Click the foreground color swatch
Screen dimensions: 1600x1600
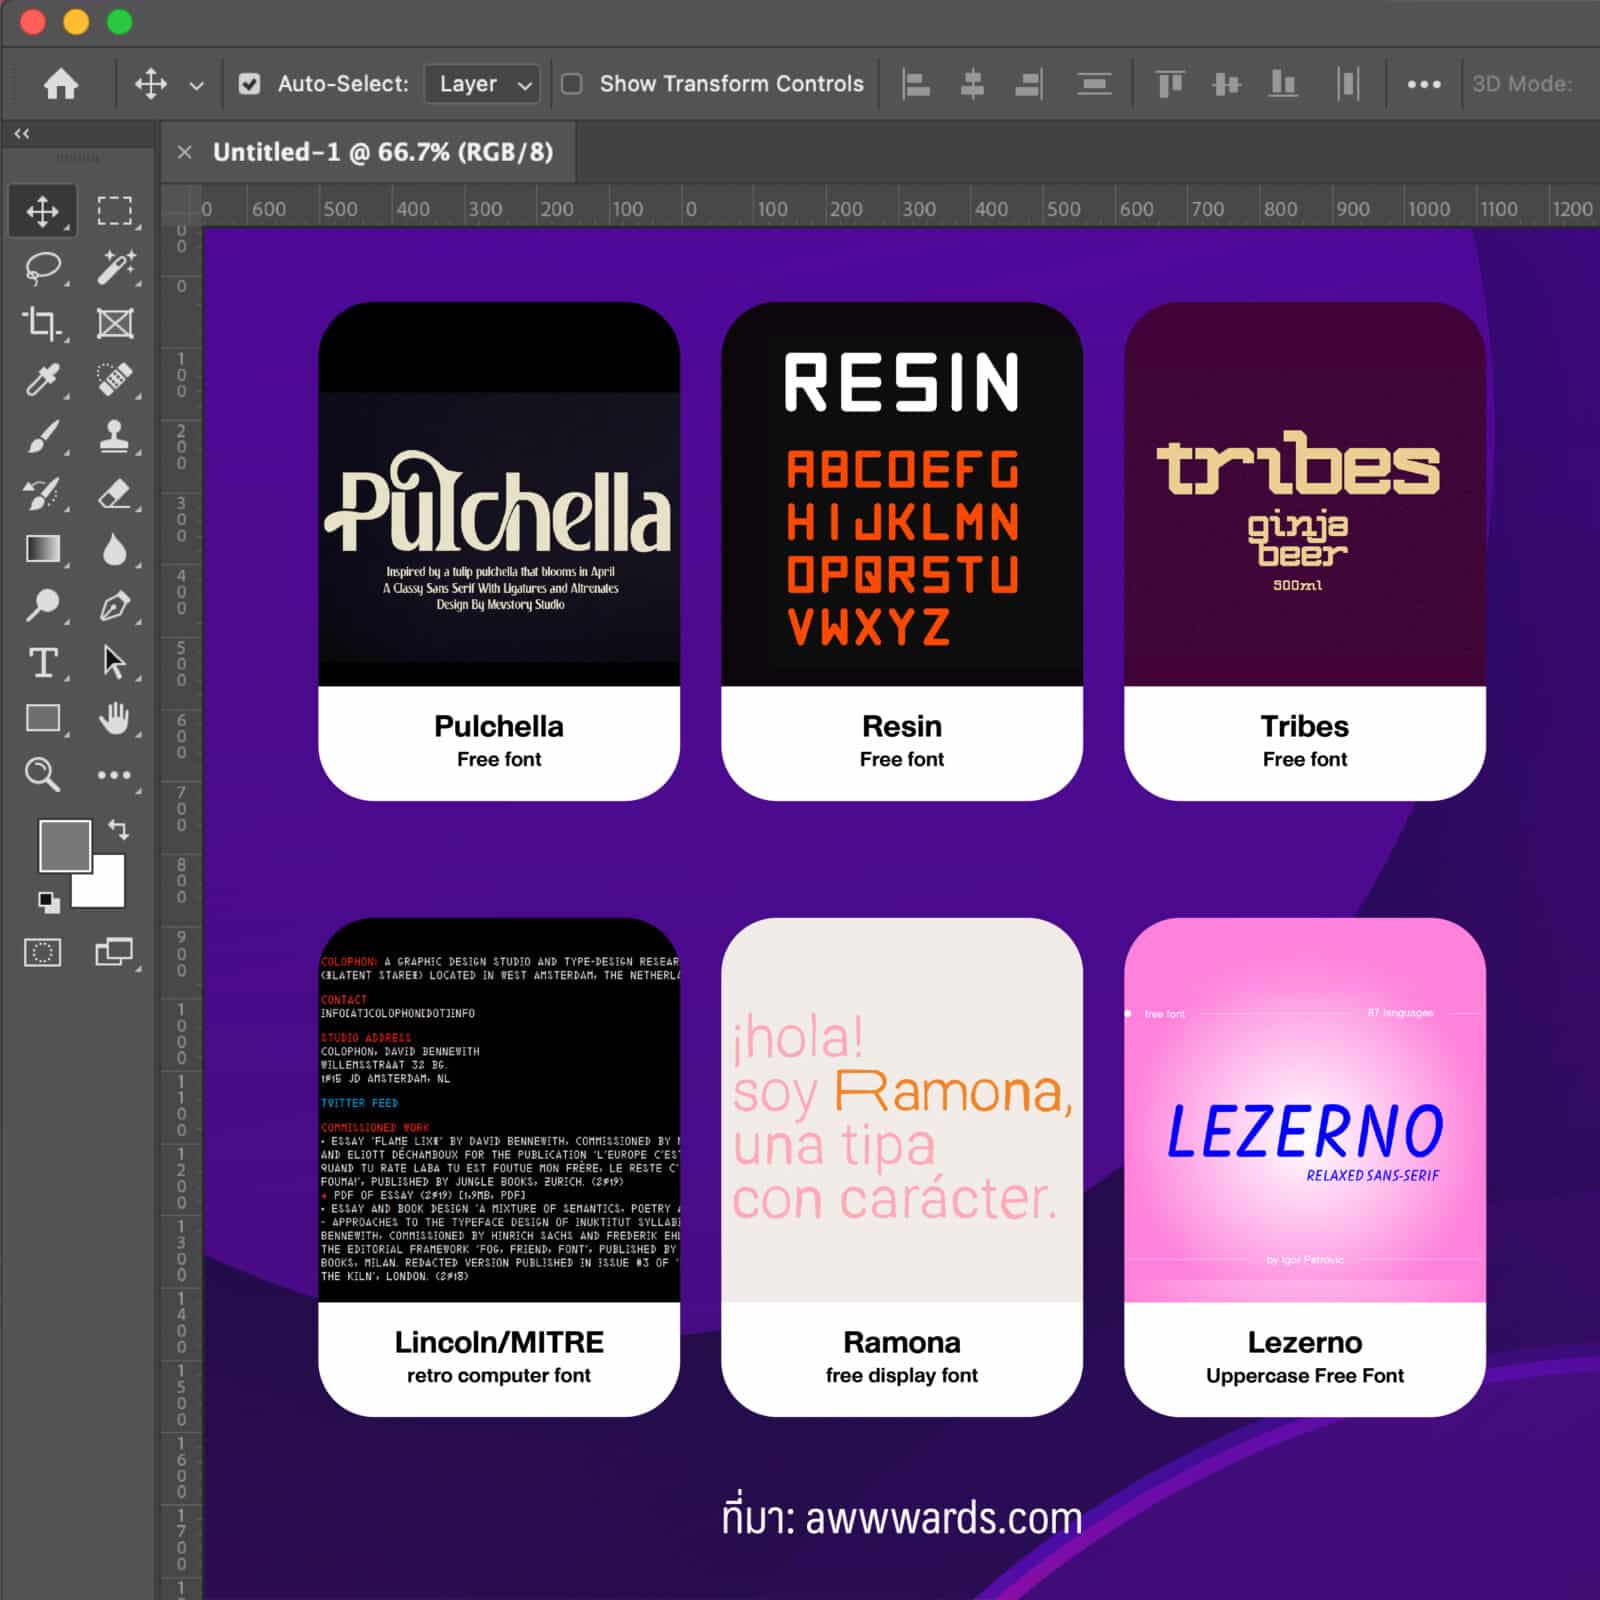click(62, 843)
